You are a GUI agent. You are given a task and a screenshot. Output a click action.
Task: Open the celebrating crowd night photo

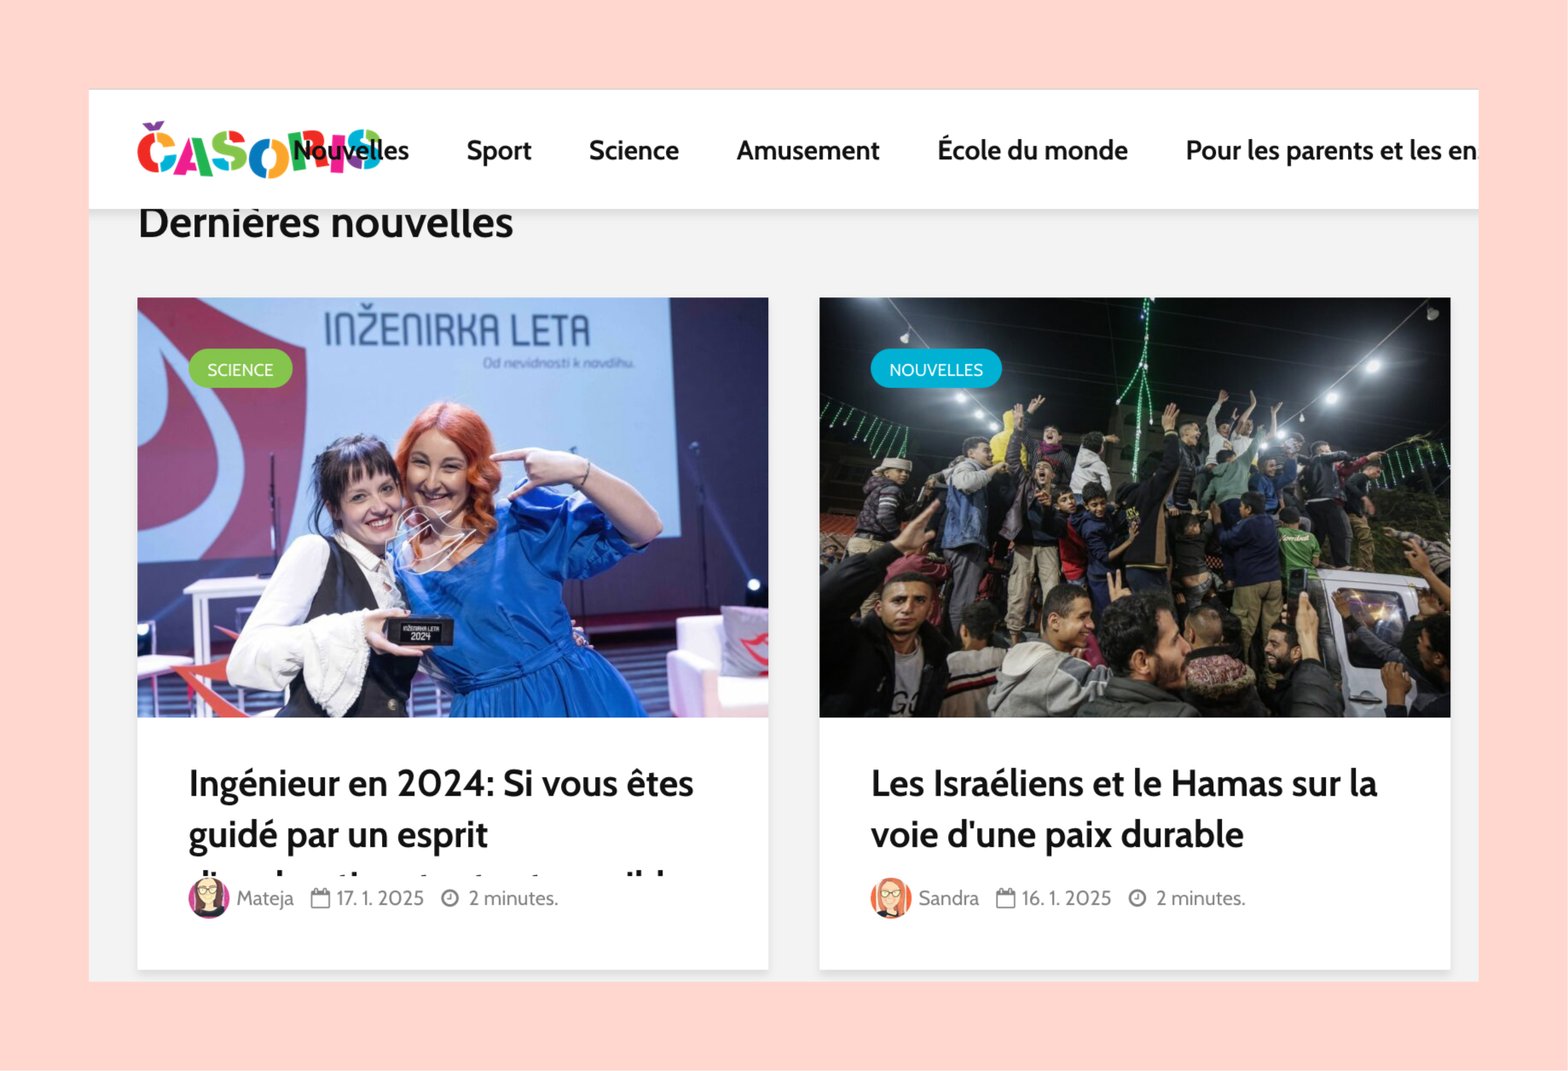pyautogui.click(x=1135, y=507)
